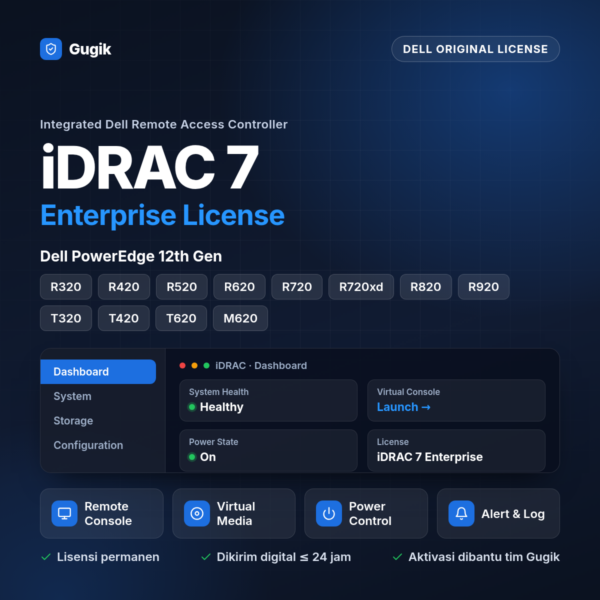Viewport: 600px width, 600px height.
Task: Open the Configuration sidebar item
Action: point(88,445)
